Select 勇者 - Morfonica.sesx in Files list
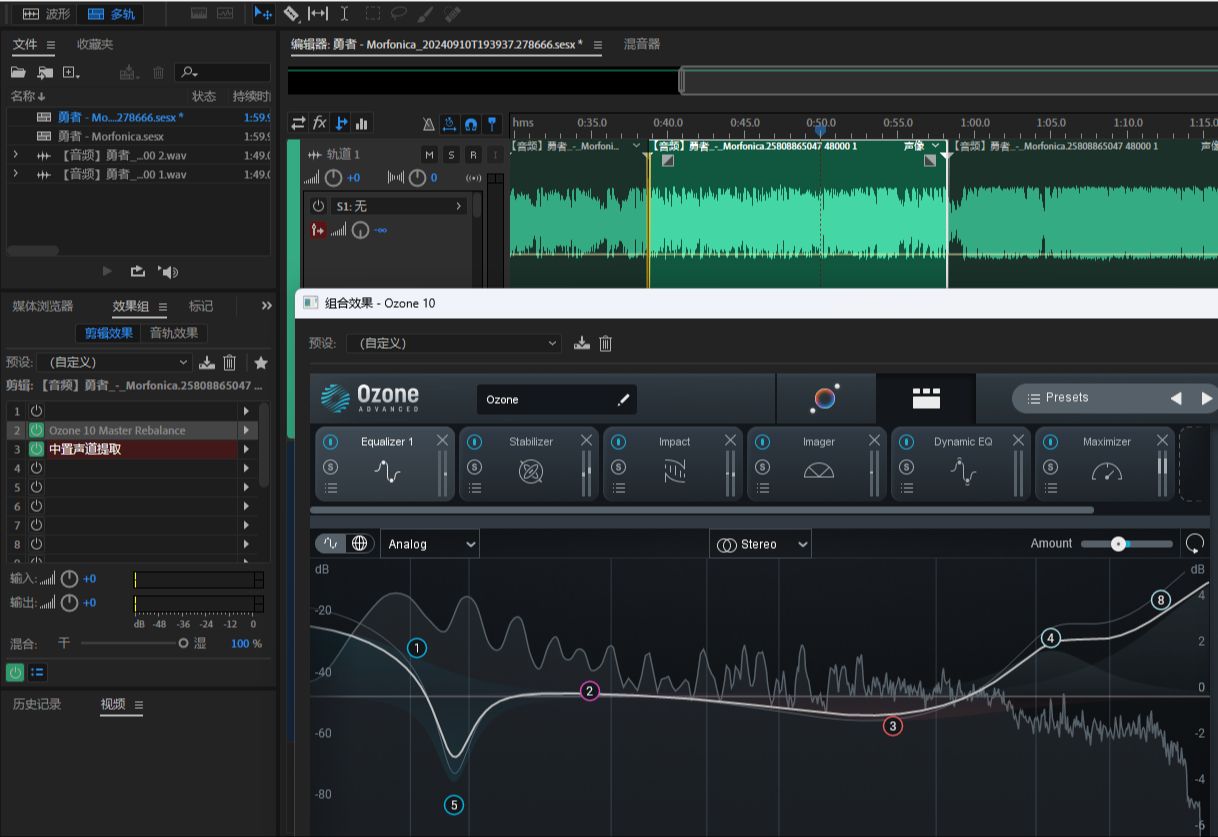The image size is (1218, 837). [x=110, y=136]
